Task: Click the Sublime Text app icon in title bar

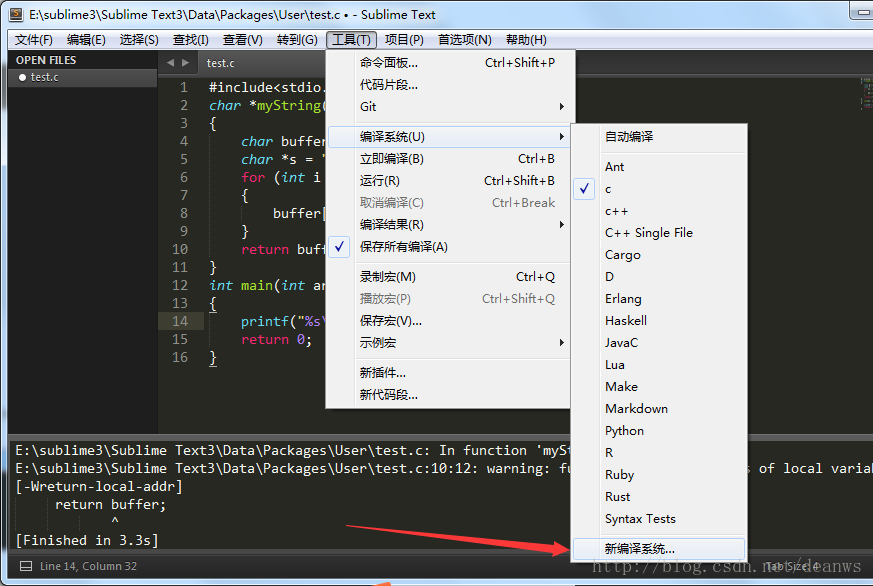Action: [16, 14]
